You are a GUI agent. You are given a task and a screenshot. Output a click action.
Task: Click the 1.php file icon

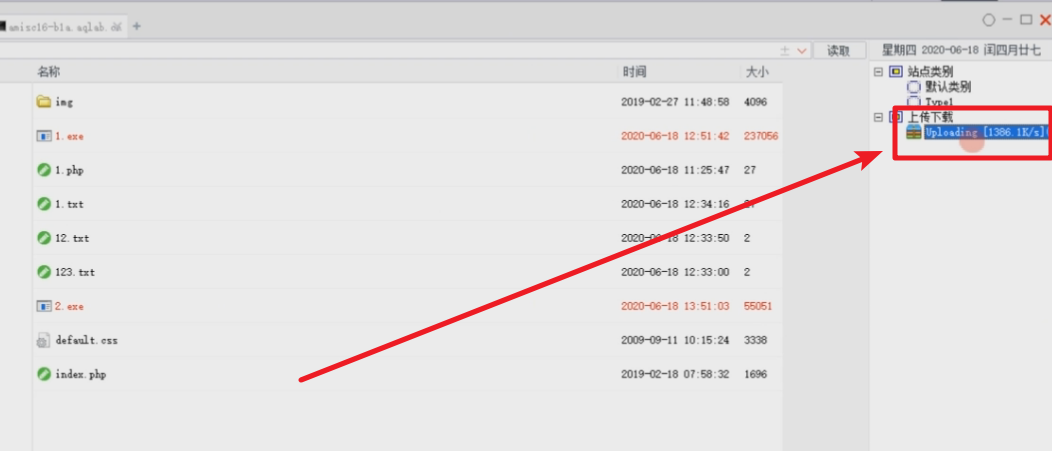click(44, 170)
